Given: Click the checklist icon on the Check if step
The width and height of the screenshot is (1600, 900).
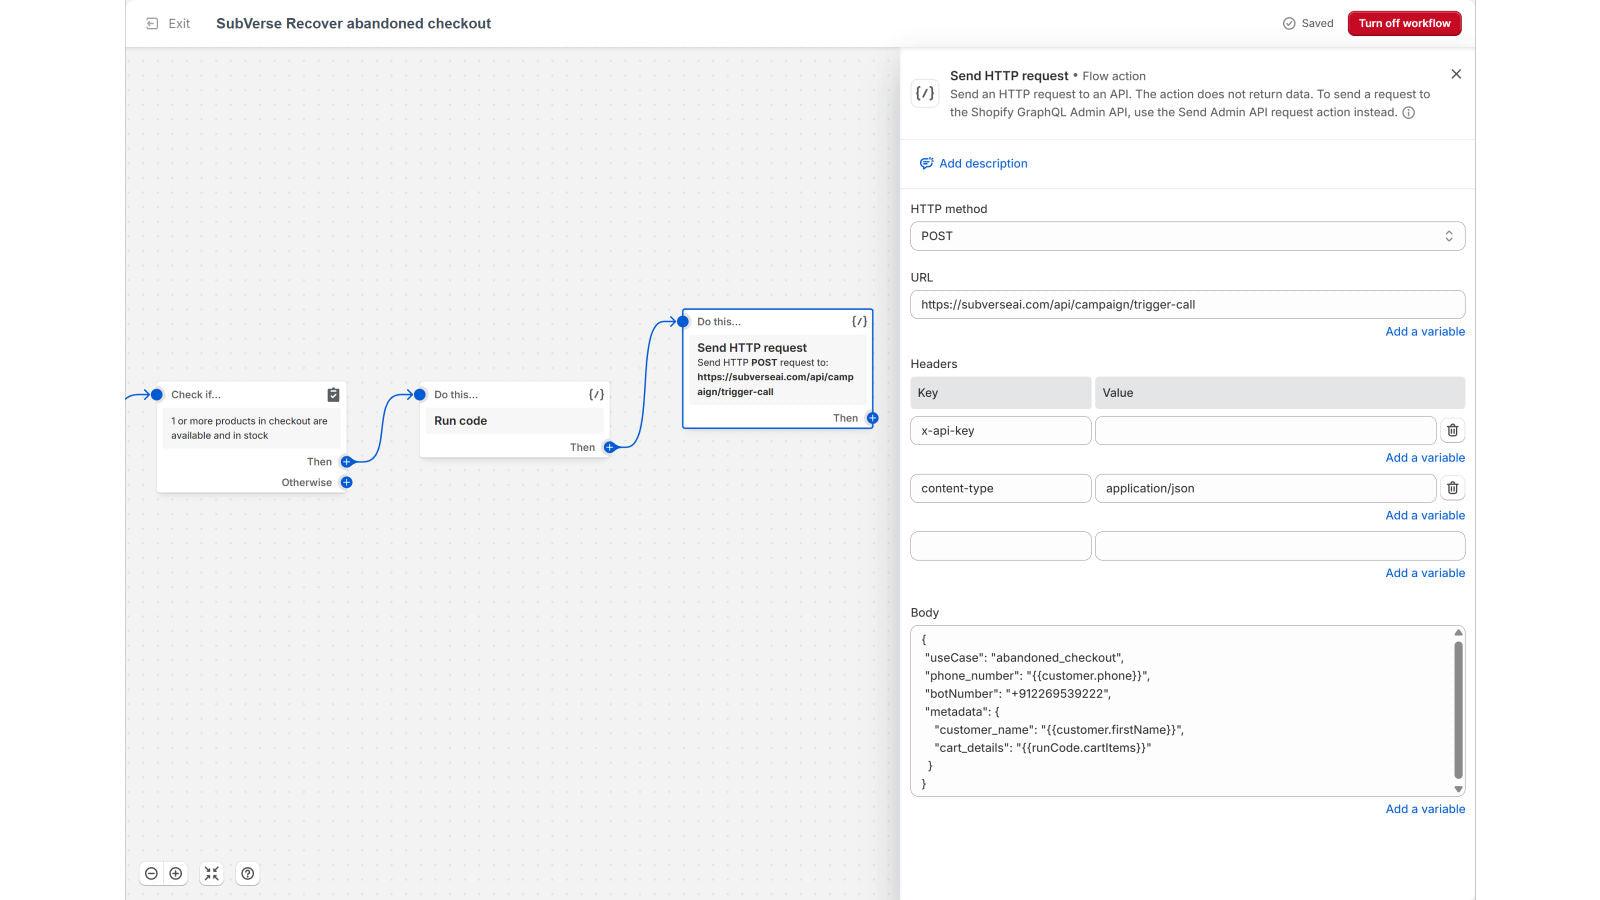Looking at the screenshot, I should pyautogui.click(x=333, y=394).
